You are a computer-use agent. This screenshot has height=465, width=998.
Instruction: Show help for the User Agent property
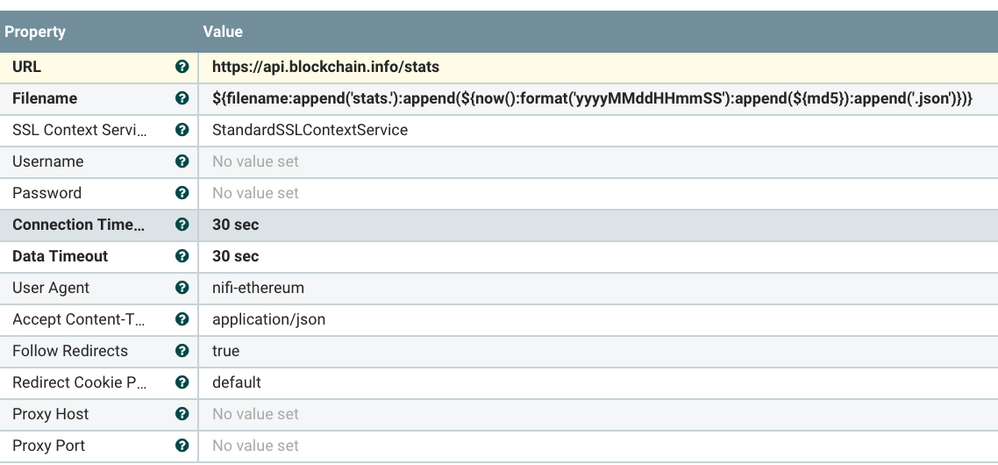click(x=182, y=288)
